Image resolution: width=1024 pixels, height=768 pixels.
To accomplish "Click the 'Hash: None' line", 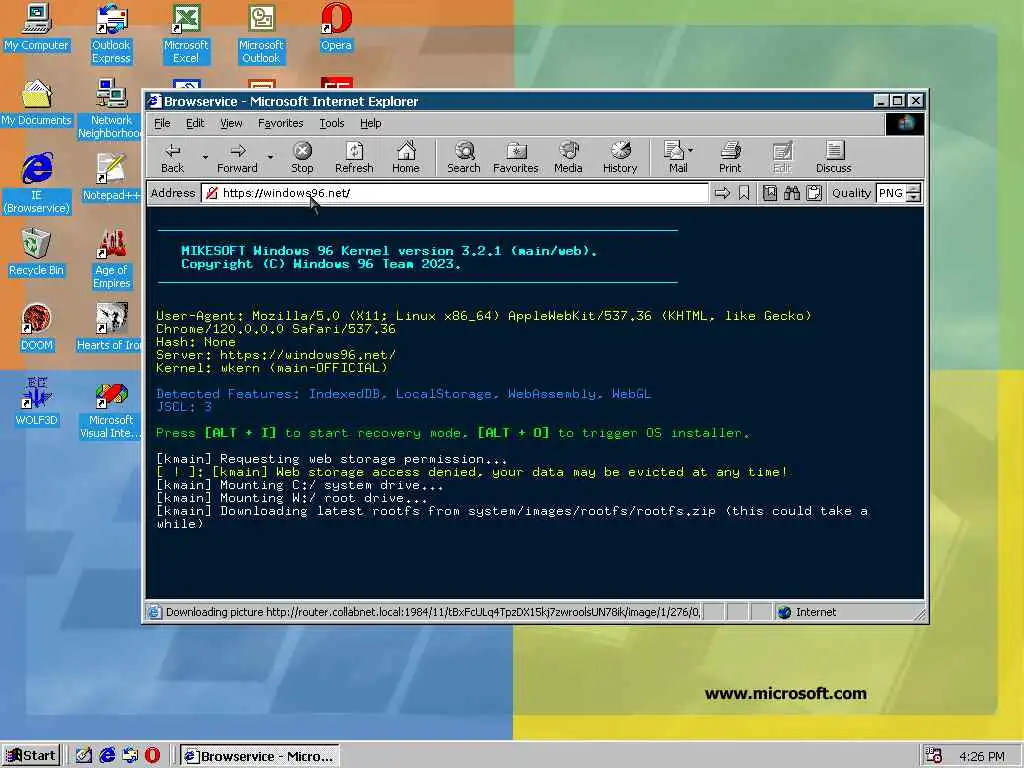I will 196,342.
